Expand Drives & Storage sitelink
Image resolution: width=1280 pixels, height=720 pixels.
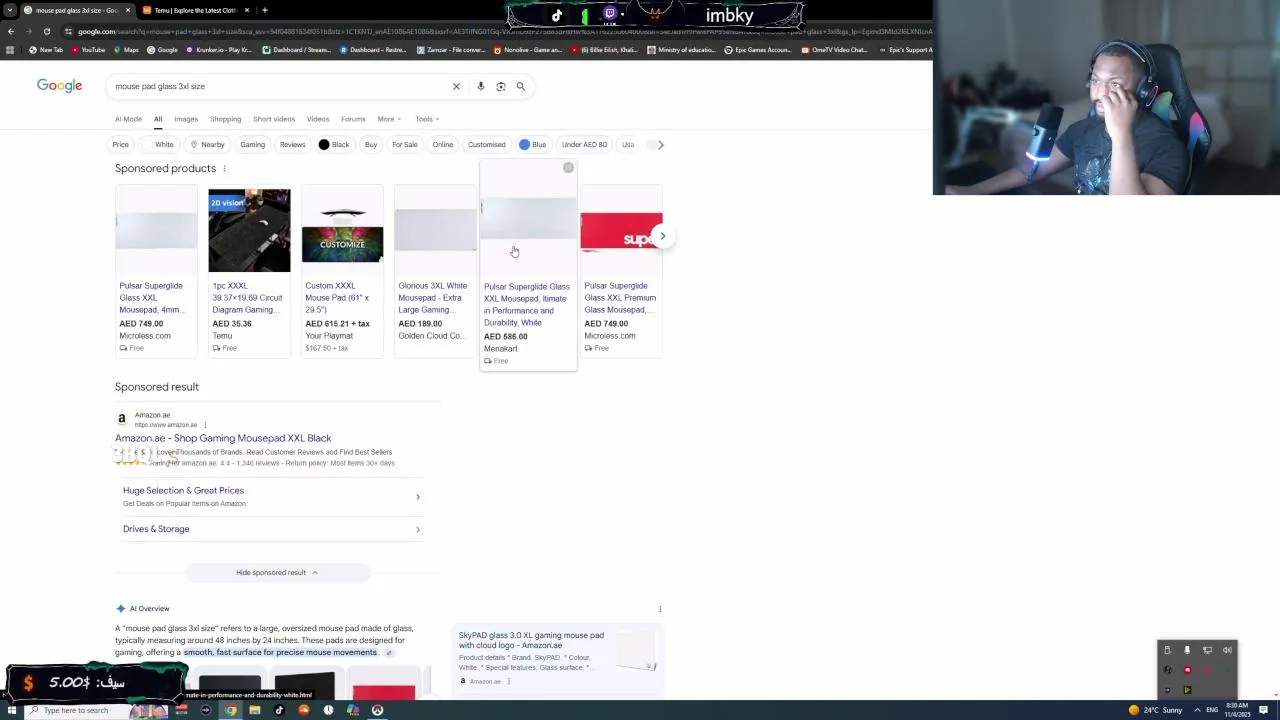[271, 529]
